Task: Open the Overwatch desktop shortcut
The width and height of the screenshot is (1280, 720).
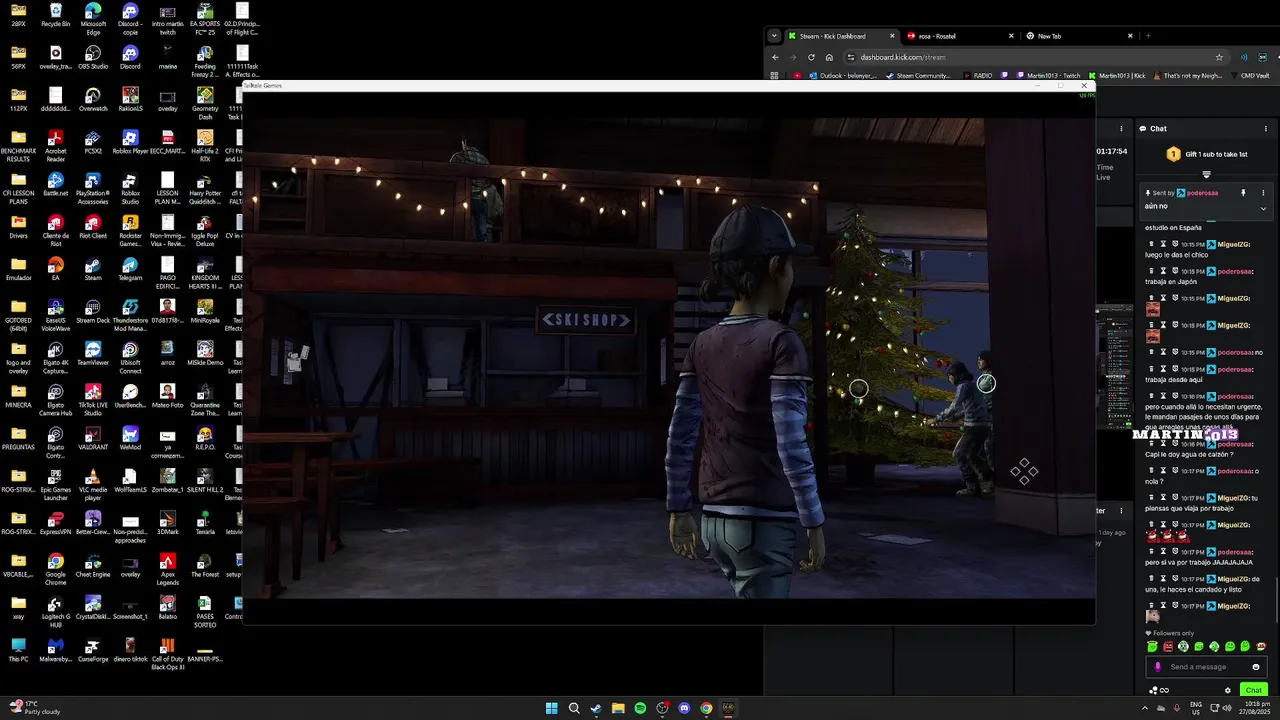Action: pos(93,99)
